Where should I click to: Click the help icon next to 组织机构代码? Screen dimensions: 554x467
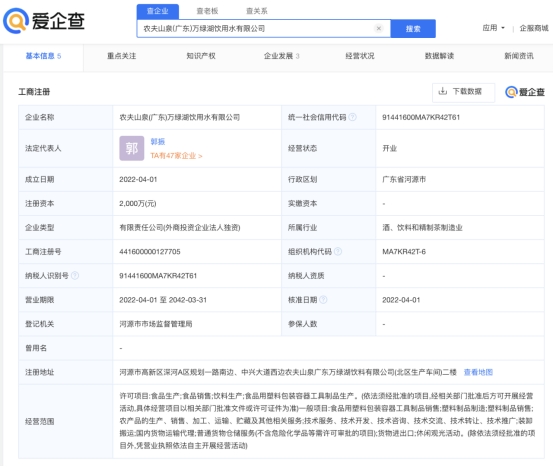(338, 251)
